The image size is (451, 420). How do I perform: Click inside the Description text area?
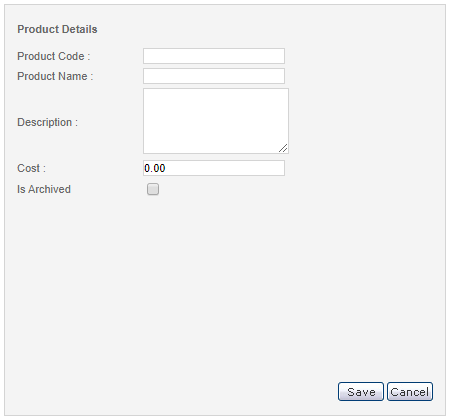coord(216,121)
